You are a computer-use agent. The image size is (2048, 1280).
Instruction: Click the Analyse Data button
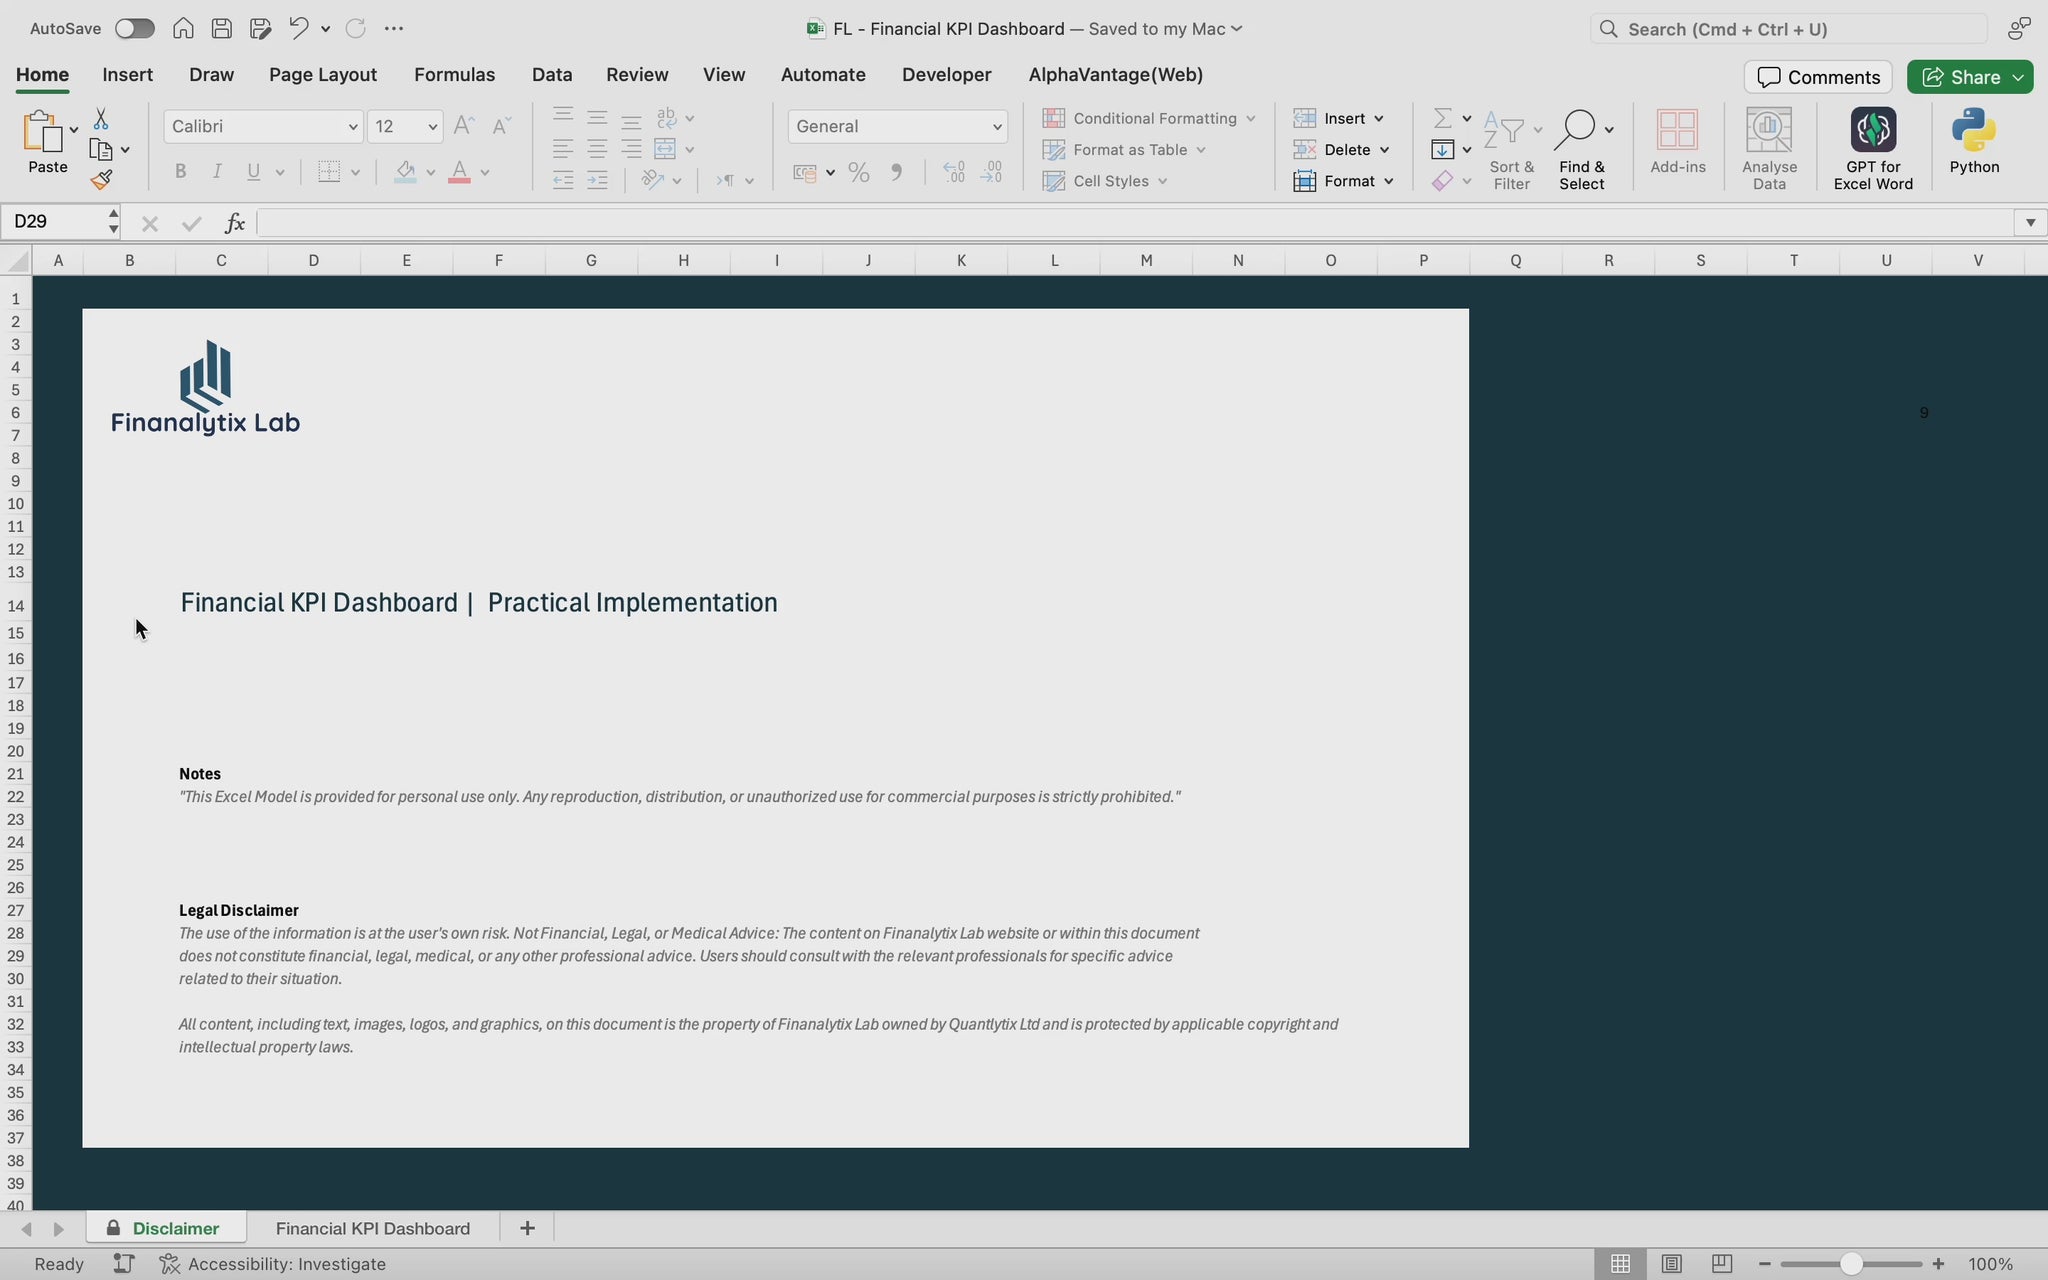[1769, 149]
